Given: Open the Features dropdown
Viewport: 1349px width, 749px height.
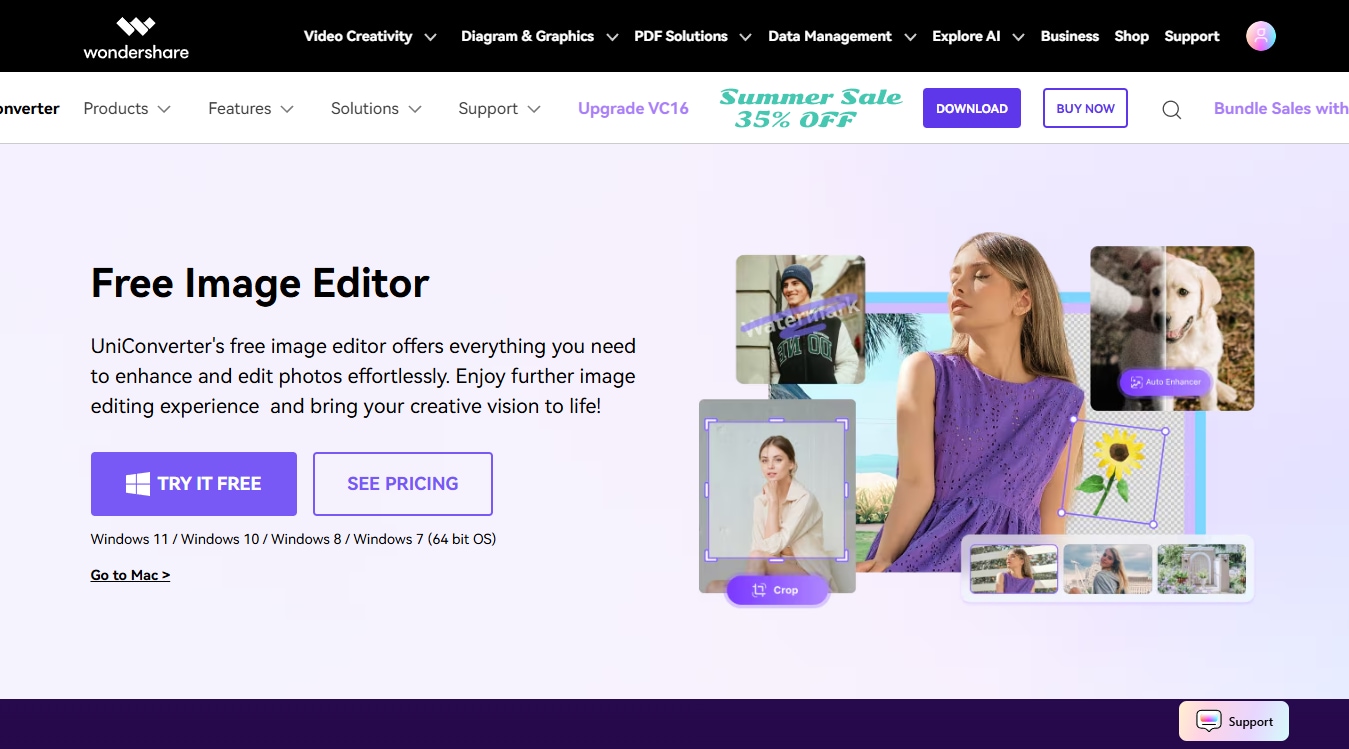Looking at the screenshot, I should 251,108.
